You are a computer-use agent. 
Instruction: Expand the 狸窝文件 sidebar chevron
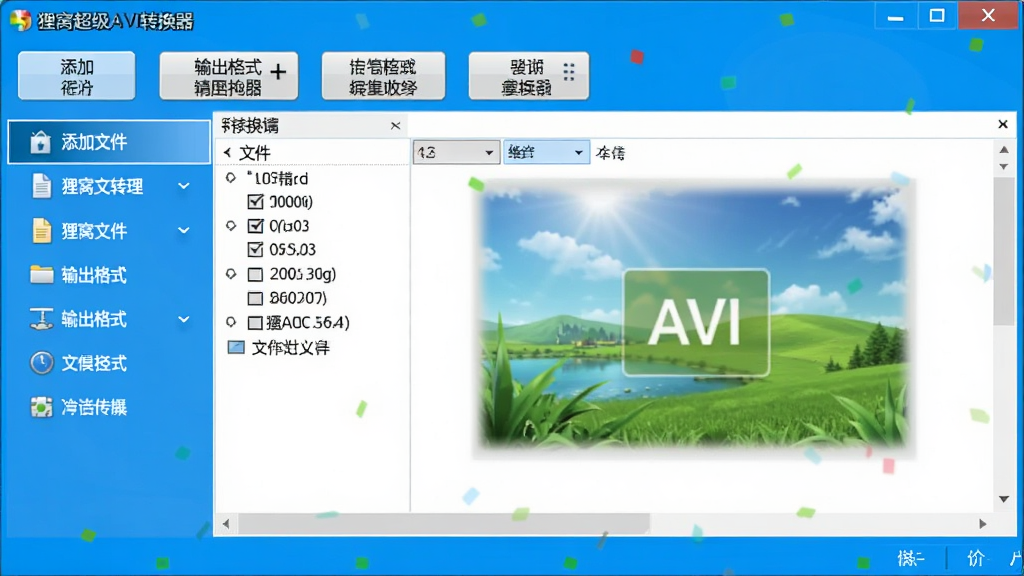184,231
